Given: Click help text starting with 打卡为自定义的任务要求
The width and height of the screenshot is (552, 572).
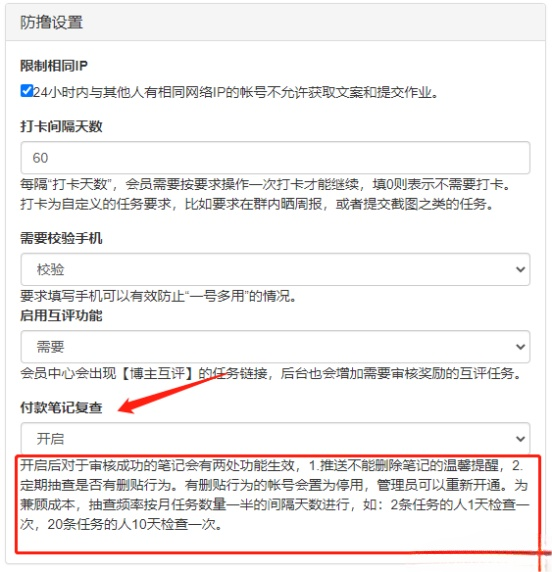Looking at the screenshot, I should pos(257,204).
